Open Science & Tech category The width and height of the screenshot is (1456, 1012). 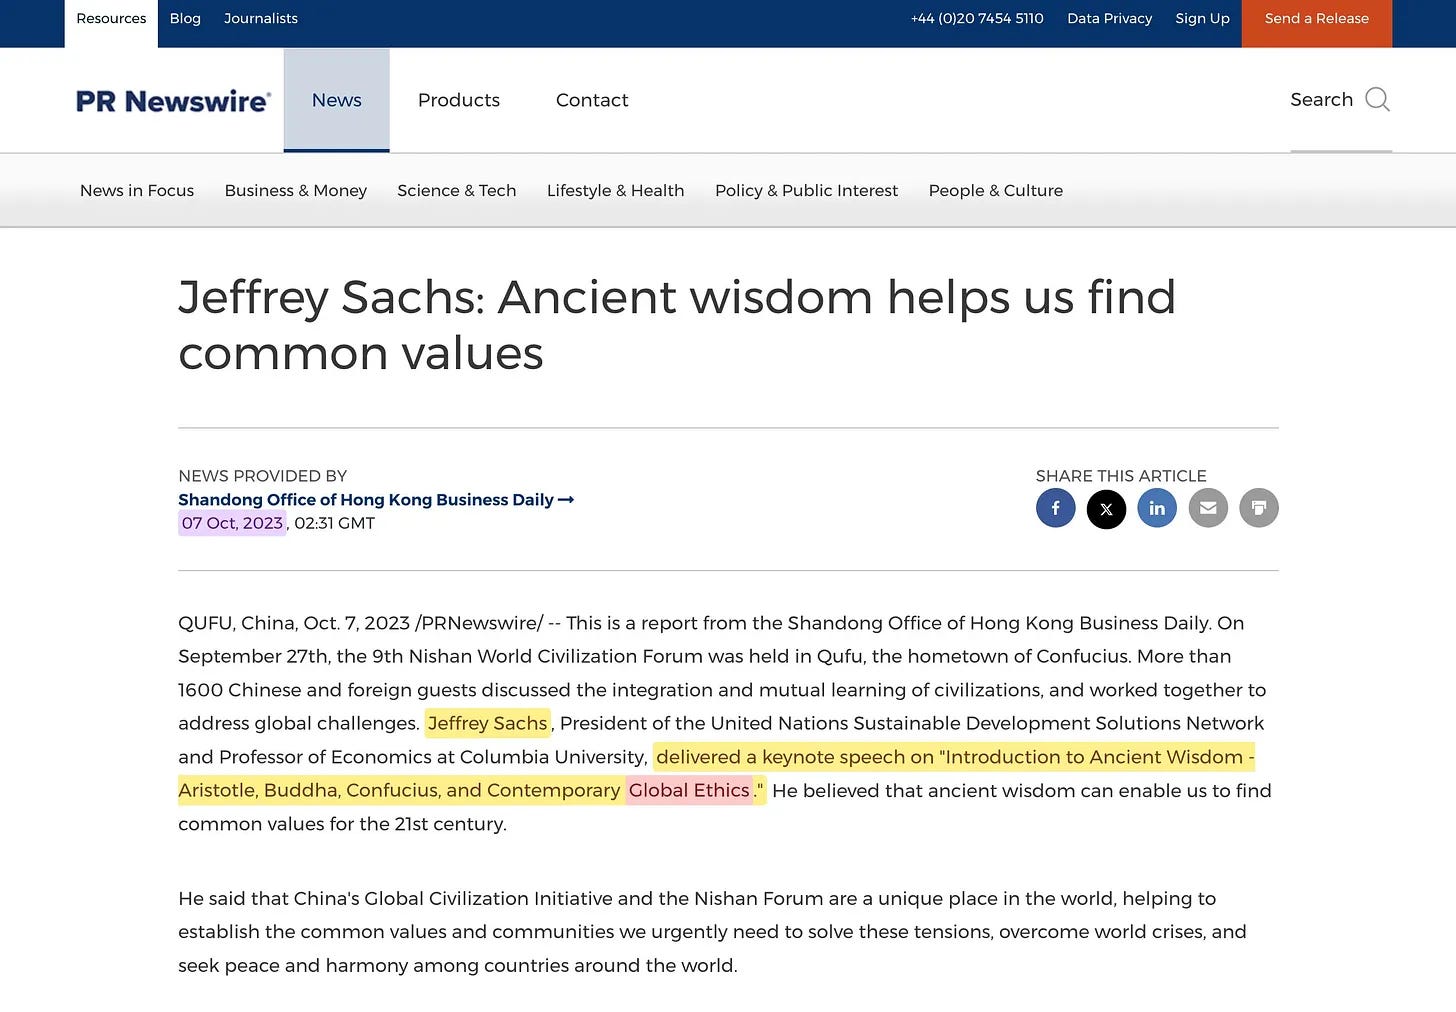point(457,190)
